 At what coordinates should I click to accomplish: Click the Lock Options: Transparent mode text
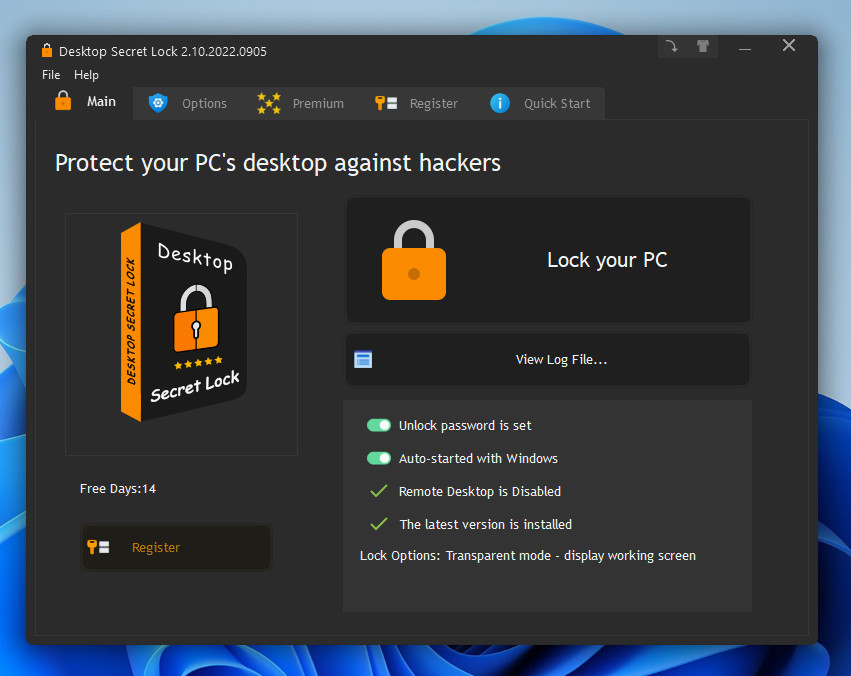(x=528, y=556)
